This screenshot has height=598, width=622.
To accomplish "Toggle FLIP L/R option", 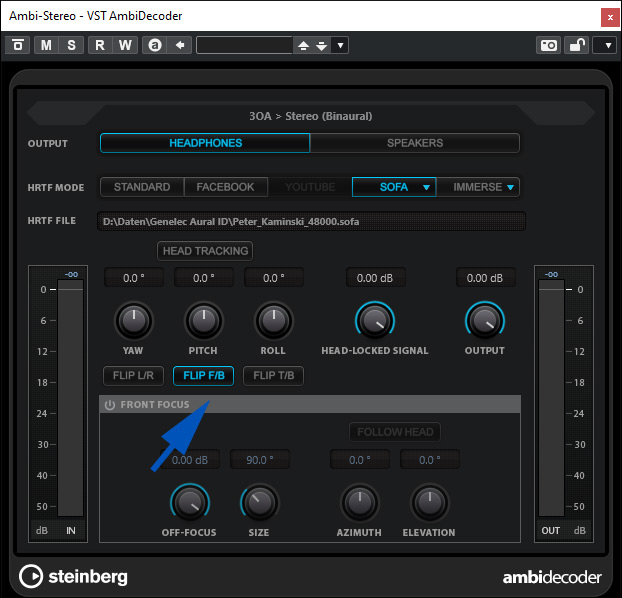I will tap(134, 376).
